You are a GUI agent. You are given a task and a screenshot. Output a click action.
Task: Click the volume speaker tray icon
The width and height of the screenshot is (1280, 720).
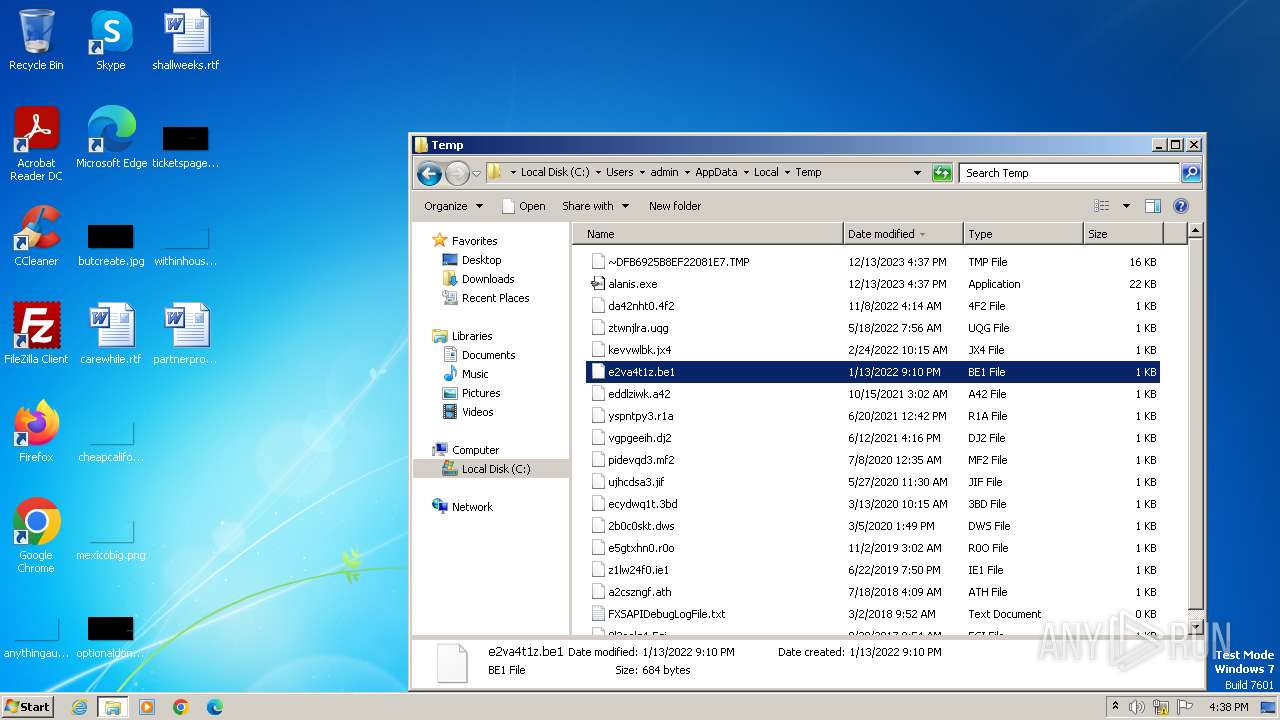1137,707
